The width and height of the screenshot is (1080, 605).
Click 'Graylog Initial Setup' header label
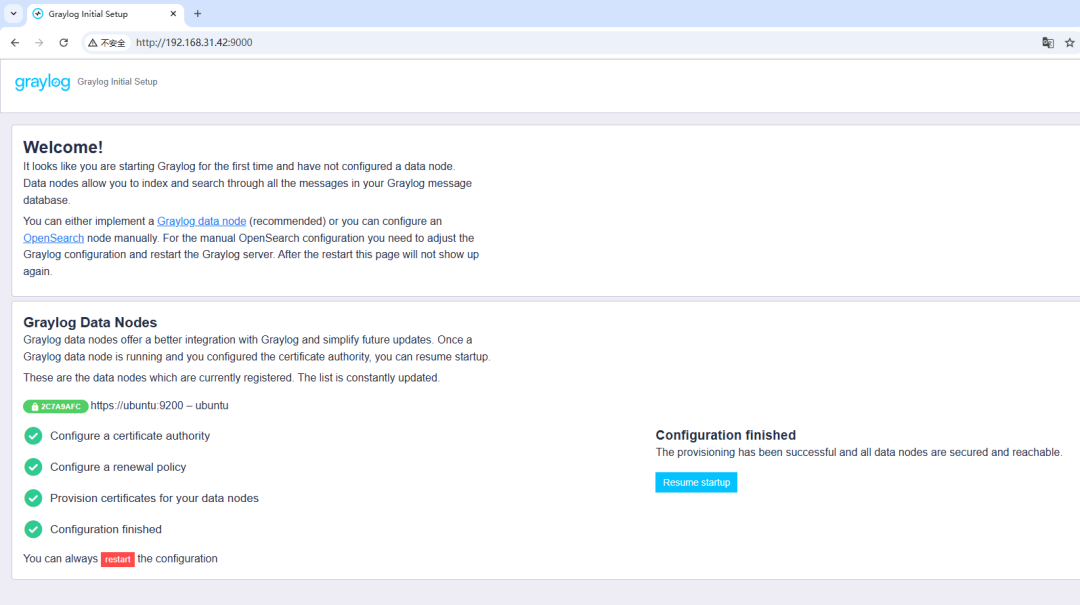click(x=117, y=82)
